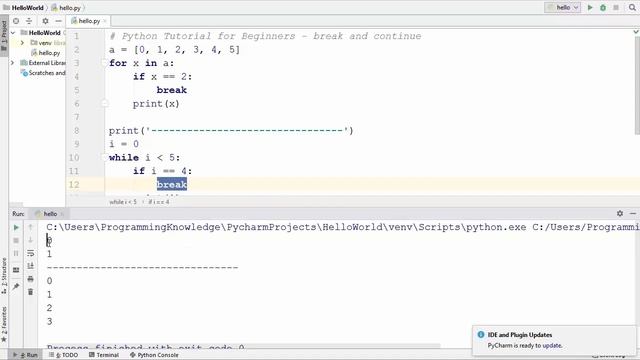The height and width of the screenshot is (360, 640).
Task: Click the editor vertical scrollbar thumb
Action: point(637,84)
